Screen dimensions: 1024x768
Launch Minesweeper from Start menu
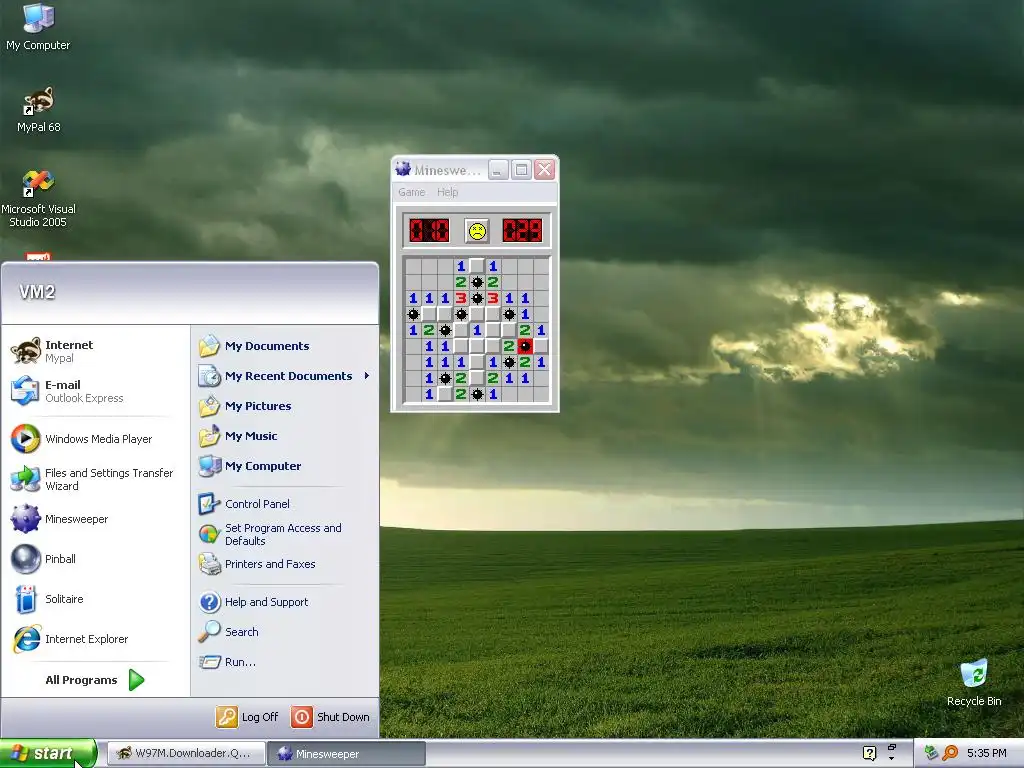click(x=59, y=519)
